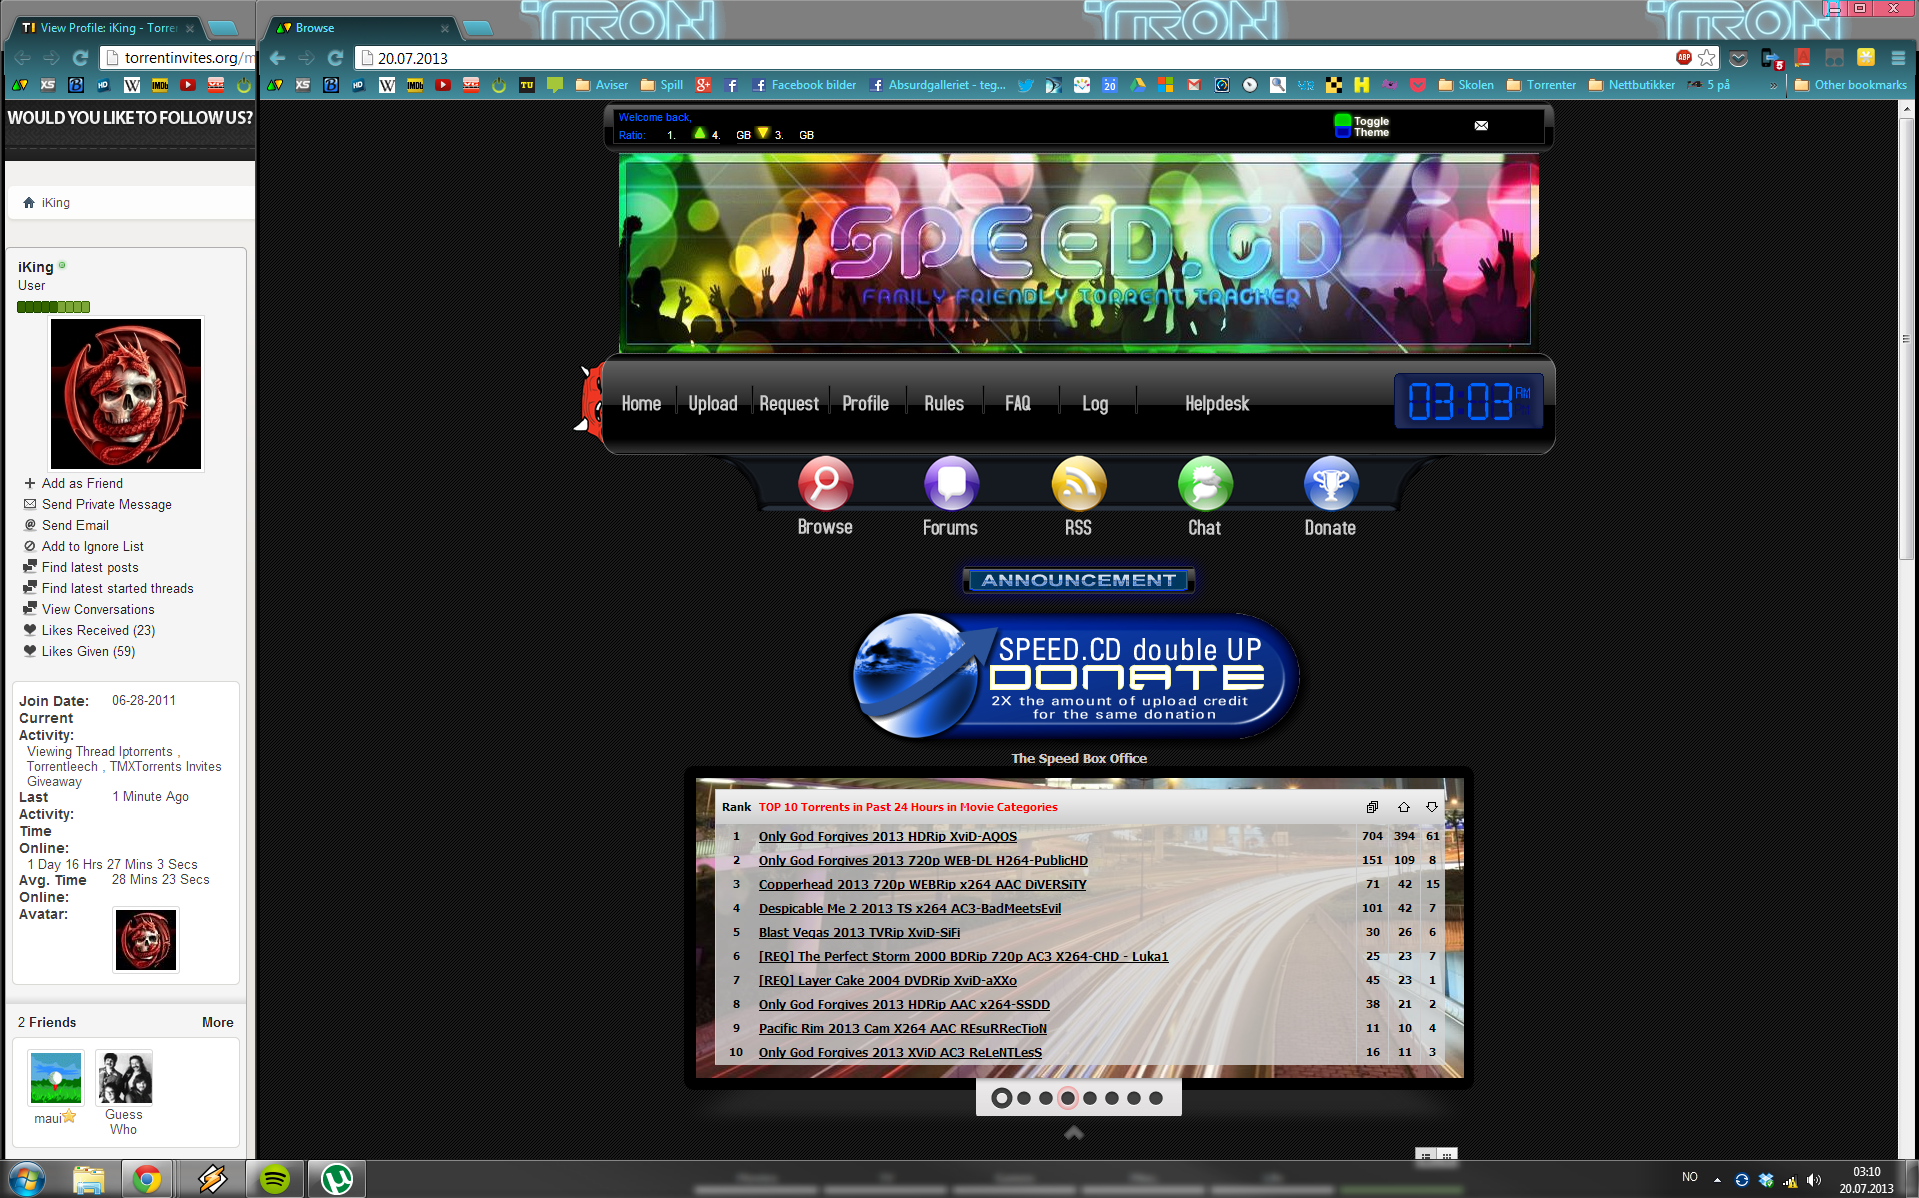1919x1198 pixels.
Task: Click the mail envelope icon in header
Action: coord(1481,126)
